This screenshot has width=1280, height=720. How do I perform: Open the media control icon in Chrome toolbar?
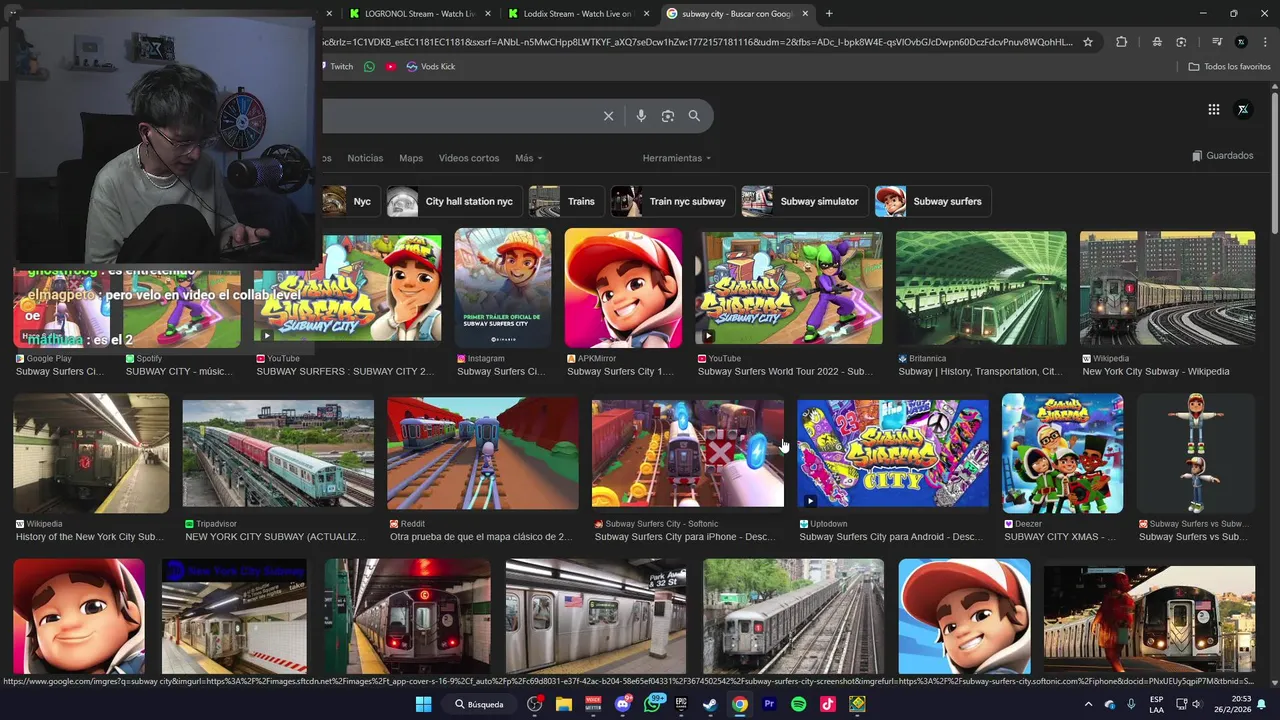tap(1217, 42)
